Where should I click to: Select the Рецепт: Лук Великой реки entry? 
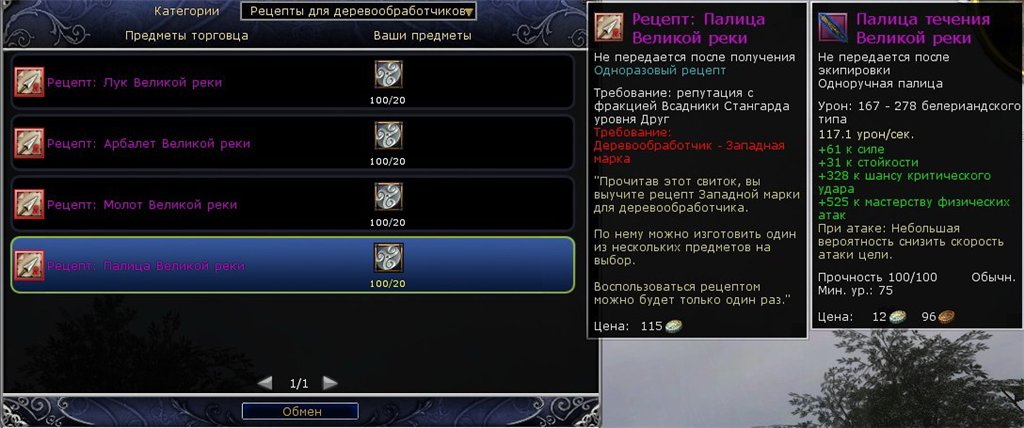pyautogui.click(x=293, y=83)
